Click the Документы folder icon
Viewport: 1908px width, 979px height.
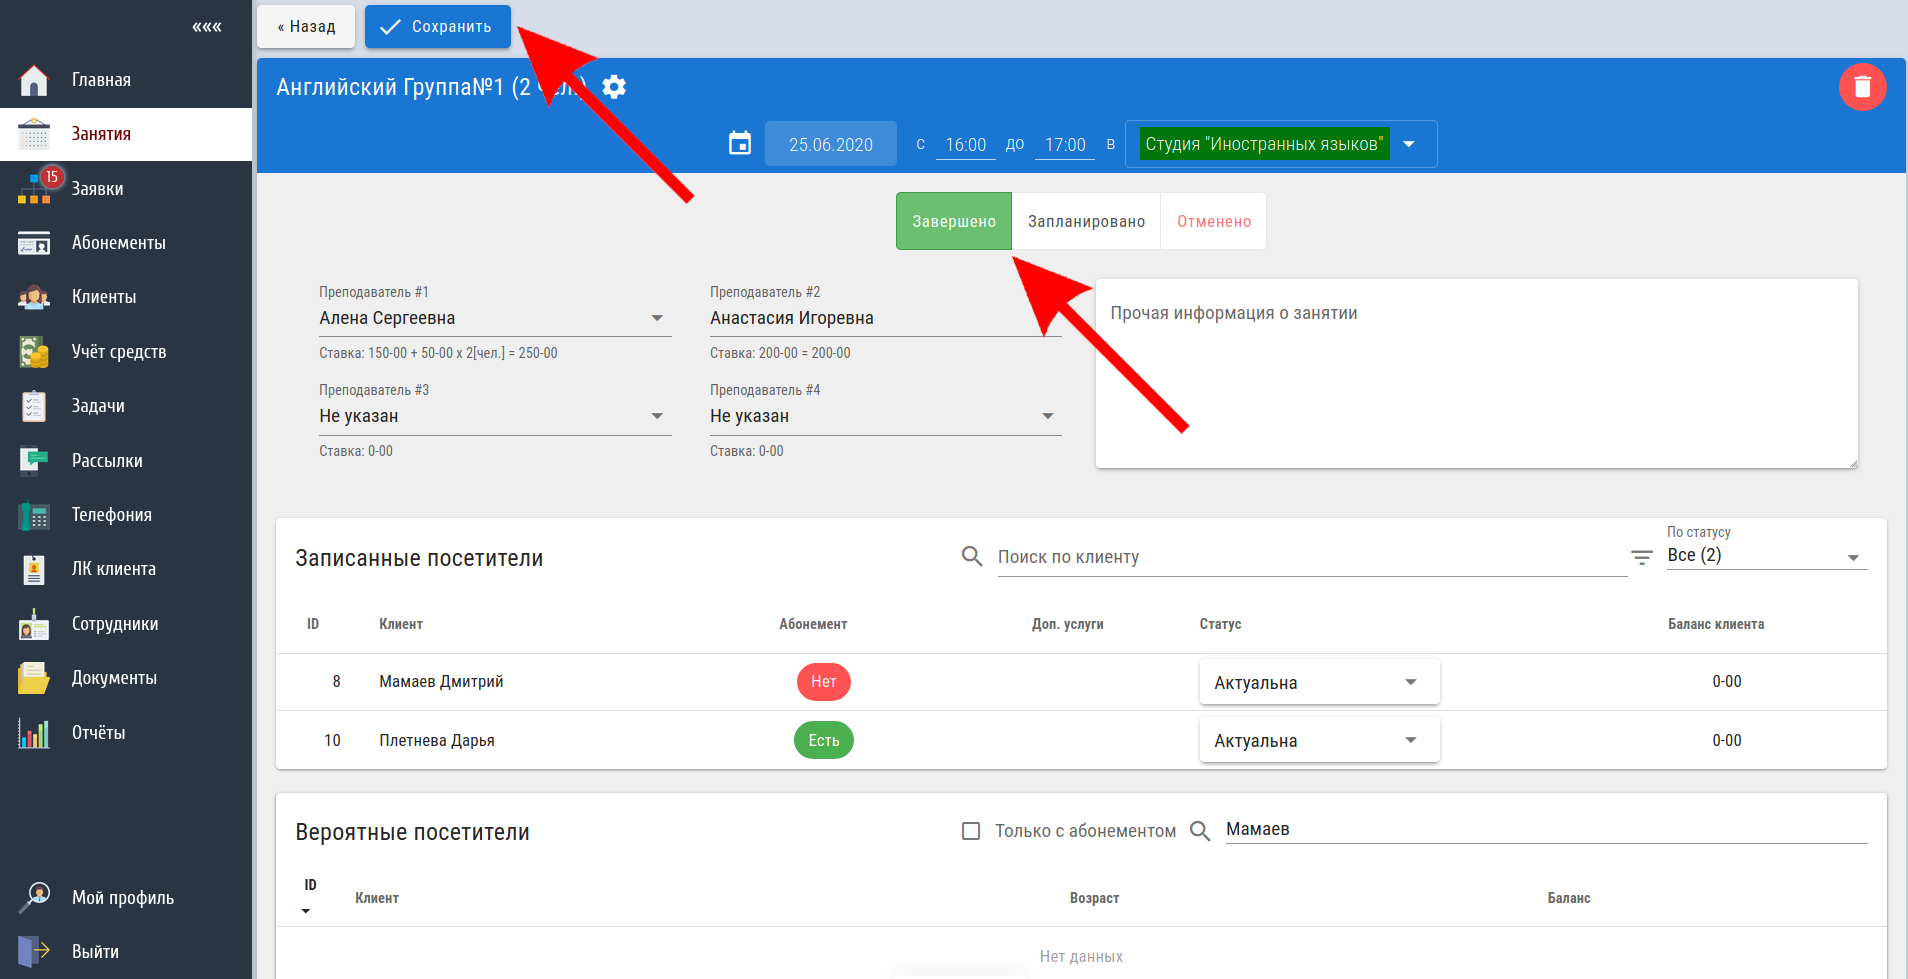coord(34,678)
